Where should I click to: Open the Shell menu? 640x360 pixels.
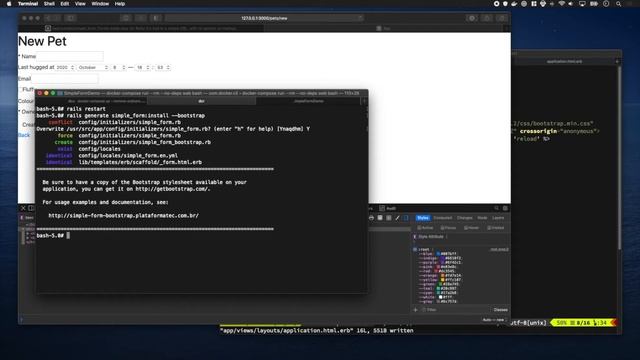49,4
